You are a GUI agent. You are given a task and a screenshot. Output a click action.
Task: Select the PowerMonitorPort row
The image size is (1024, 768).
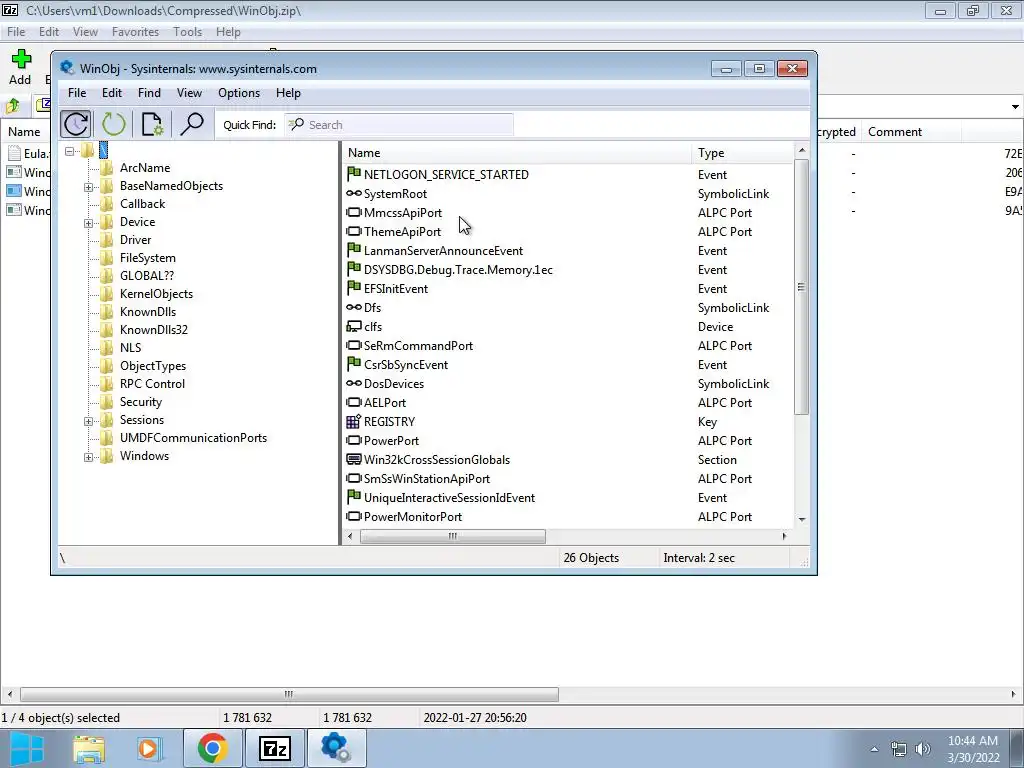point(568,517)
